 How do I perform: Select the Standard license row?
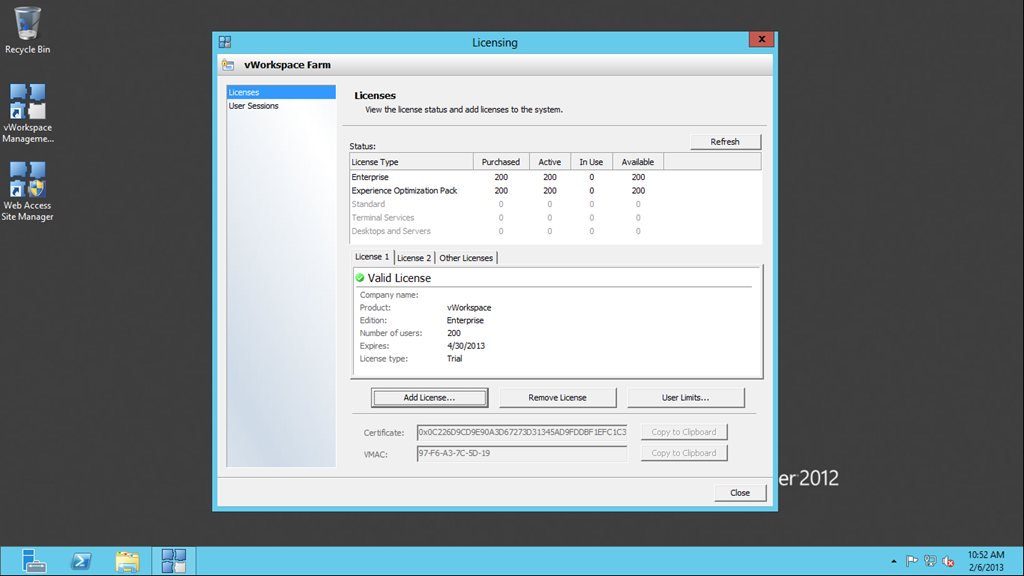555,204
